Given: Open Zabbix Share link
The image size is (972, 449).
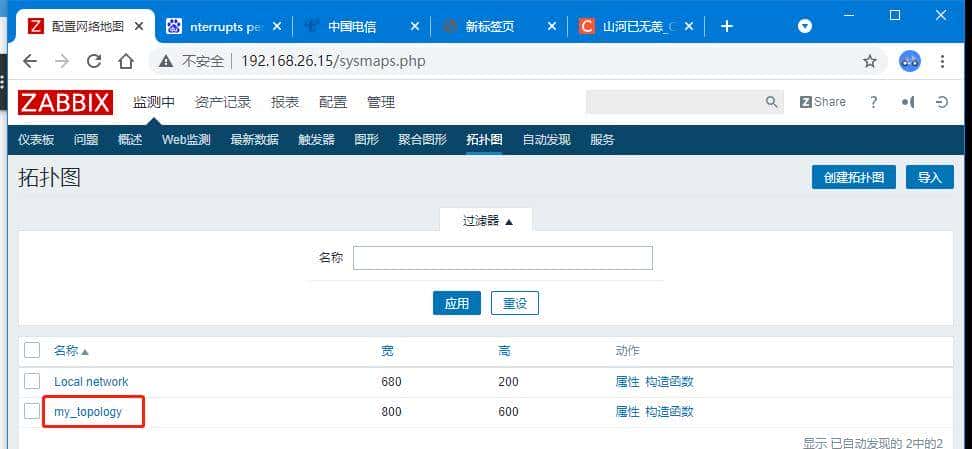Looking at the screenshot, I should [822, 102].
